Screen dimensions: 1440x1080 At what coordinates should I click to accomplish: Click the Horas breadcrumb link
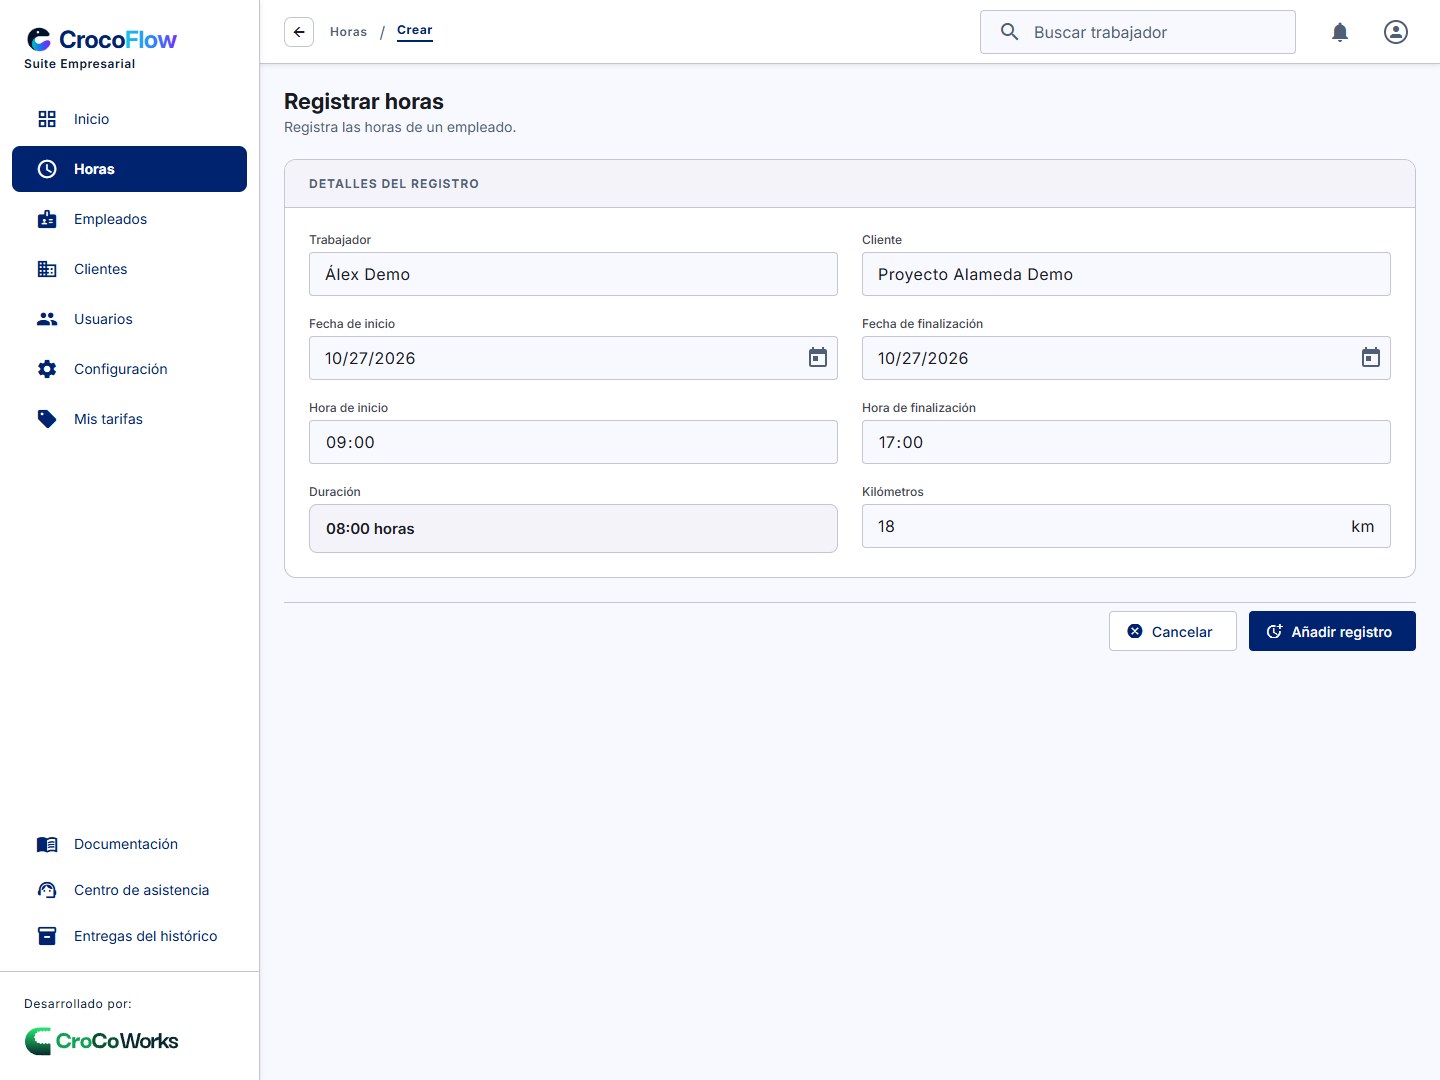[348, 32]
